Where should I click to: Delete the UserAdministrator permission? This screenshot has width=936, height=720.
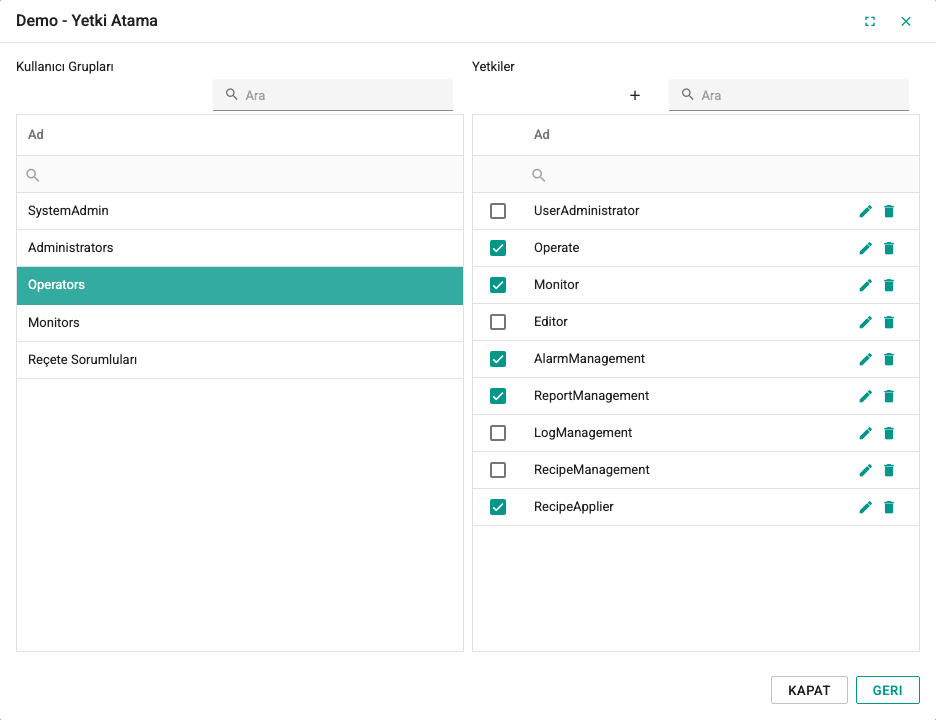pos(889,211)
